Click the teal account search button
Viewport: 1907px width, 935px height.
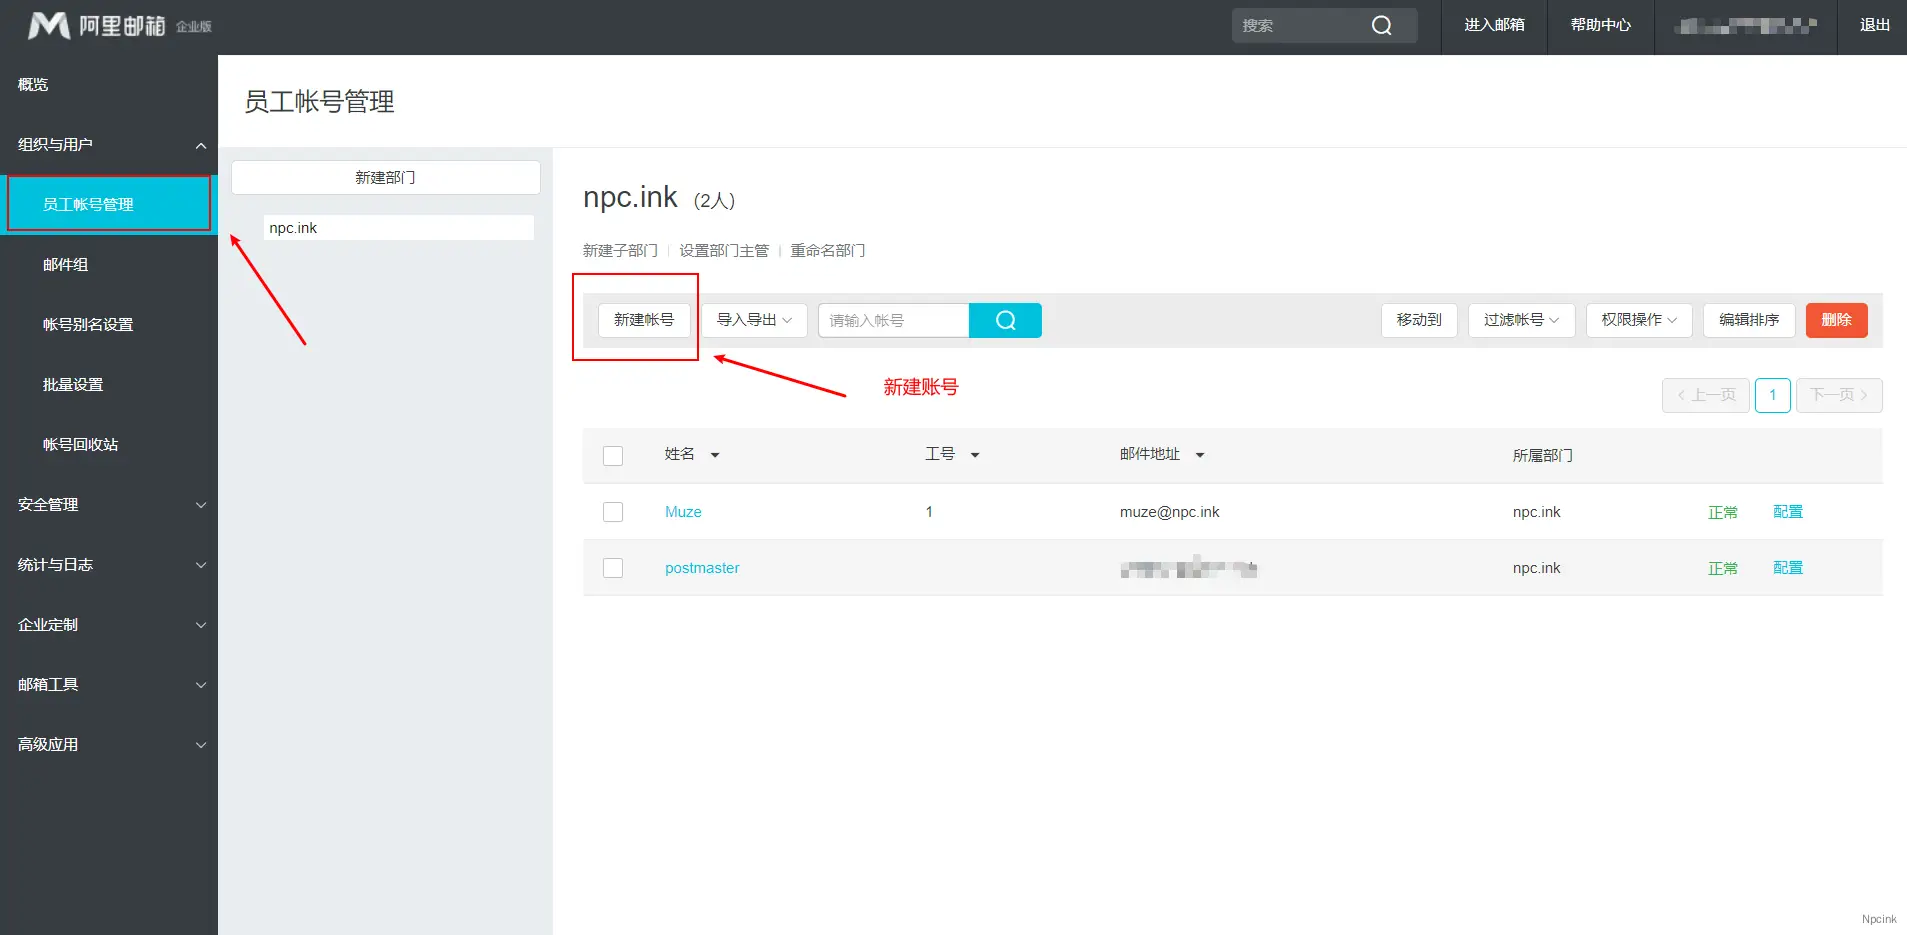[1005, 320]
